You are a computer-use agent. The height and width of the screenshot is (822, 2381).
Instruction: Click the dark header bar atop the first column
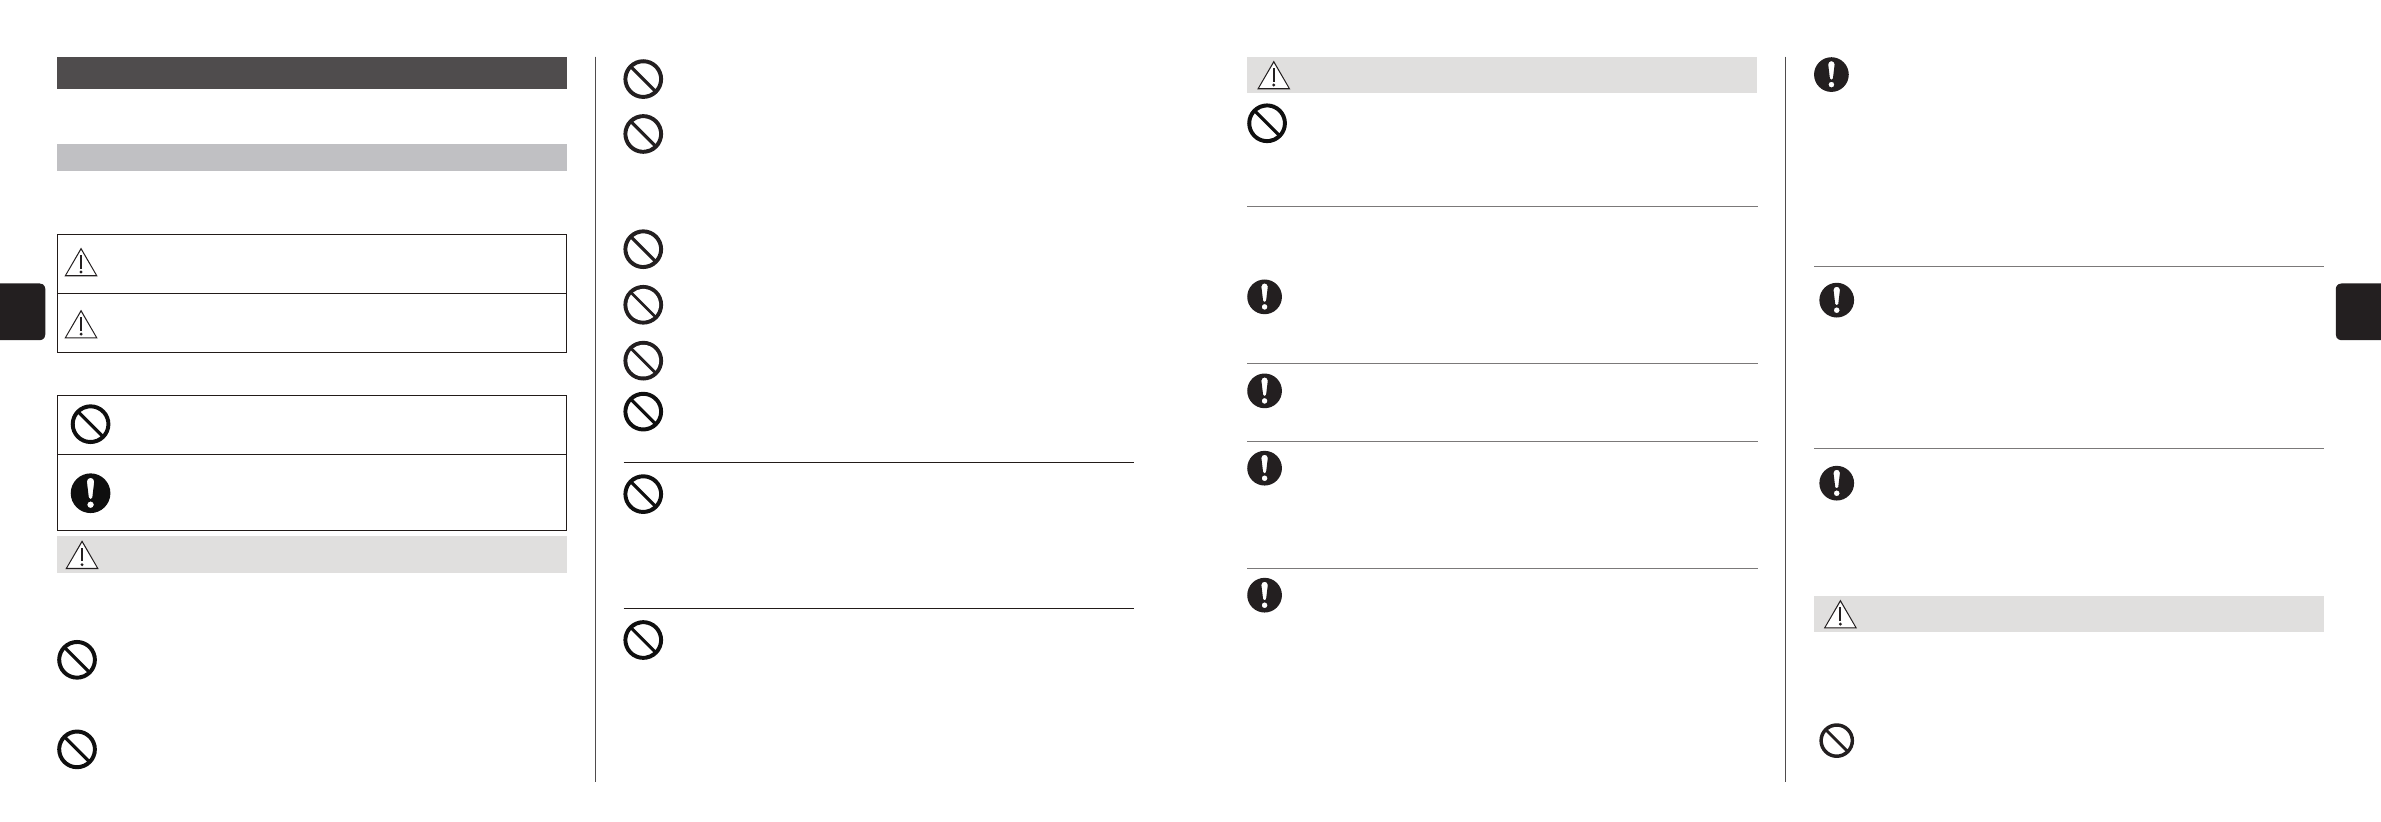click(311, 73)
